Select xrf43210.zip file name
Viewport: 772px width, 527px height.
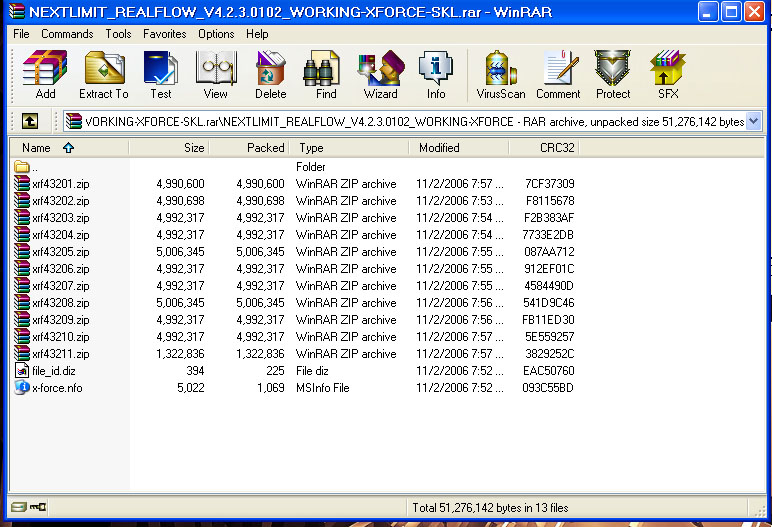pyautogui.click(x=61, y=337)
